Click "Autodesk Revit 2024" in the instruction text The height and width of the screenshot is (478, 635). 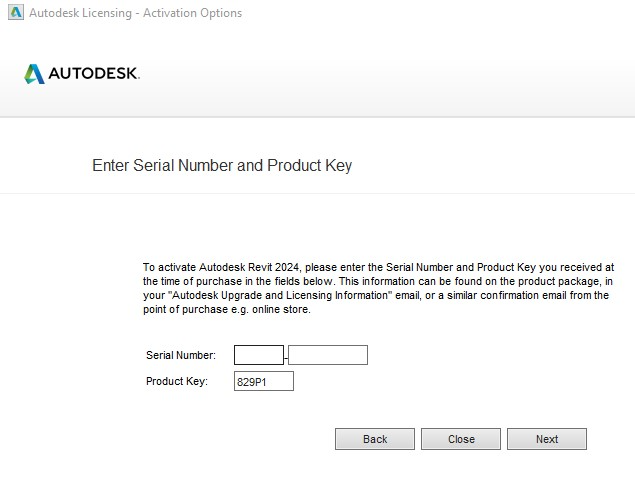click(x=250, y=268)
